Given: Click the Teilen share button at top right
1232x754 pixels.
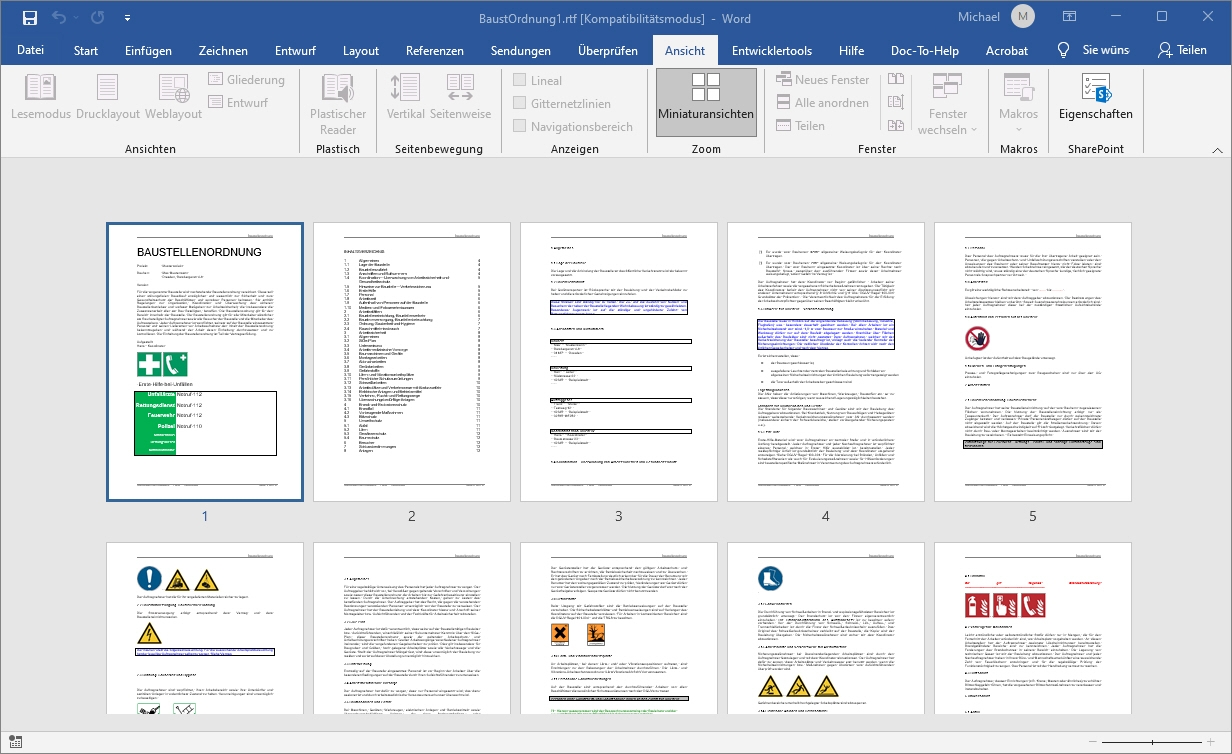Looking at the screenshot, I should (x=1182, y=50).
